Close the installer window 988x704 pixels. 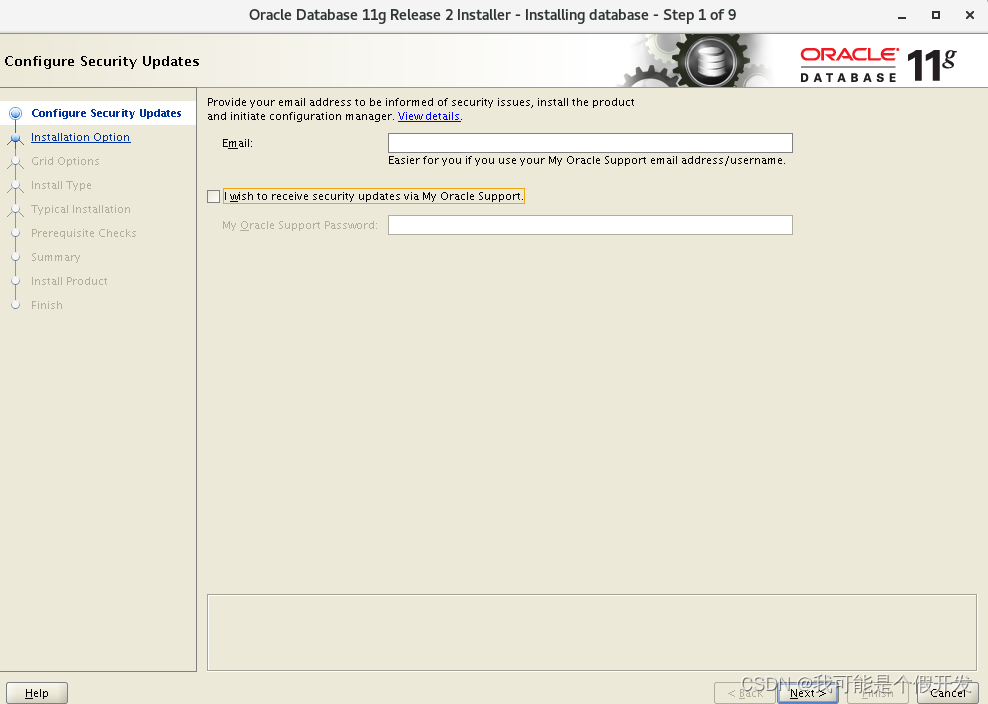coord(970,15)
